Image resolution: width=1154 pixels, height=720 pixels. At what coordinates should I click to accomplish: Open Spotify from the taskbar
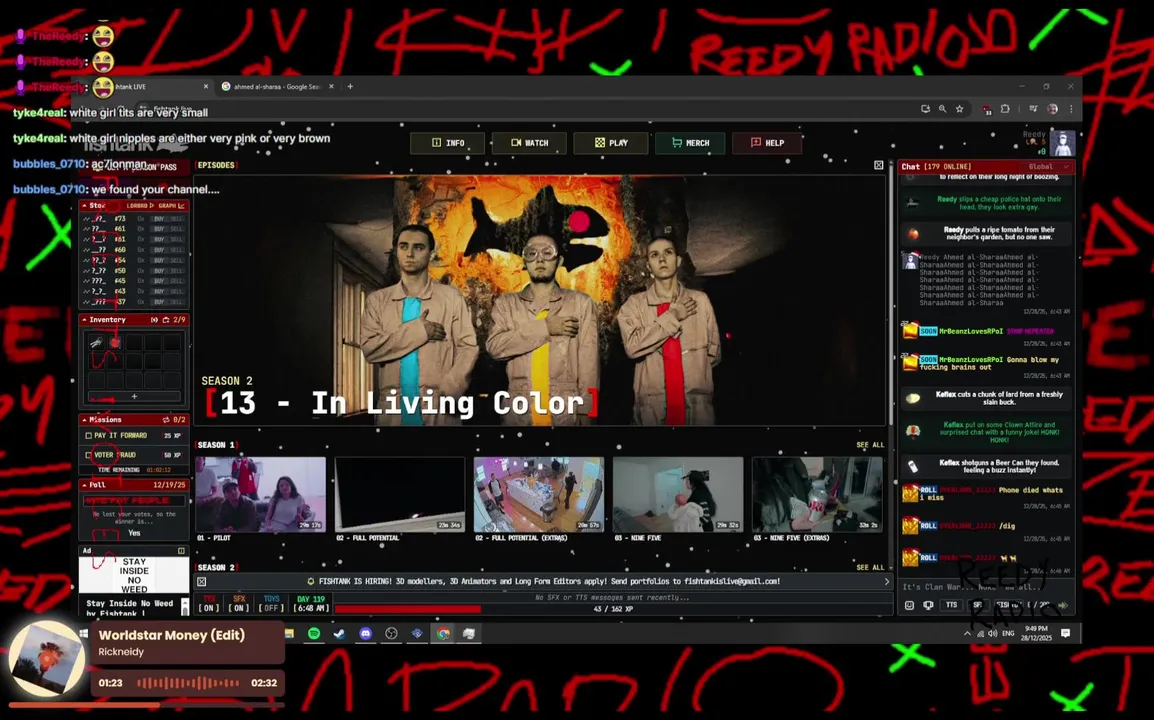coord(314,634)
